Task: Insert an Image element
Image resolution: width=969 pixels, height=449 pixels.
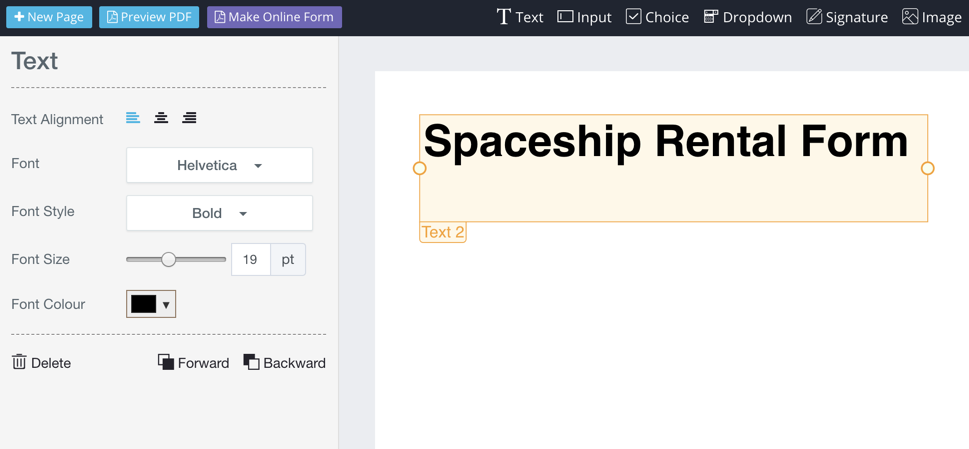Action: click(x=931, y=17)
